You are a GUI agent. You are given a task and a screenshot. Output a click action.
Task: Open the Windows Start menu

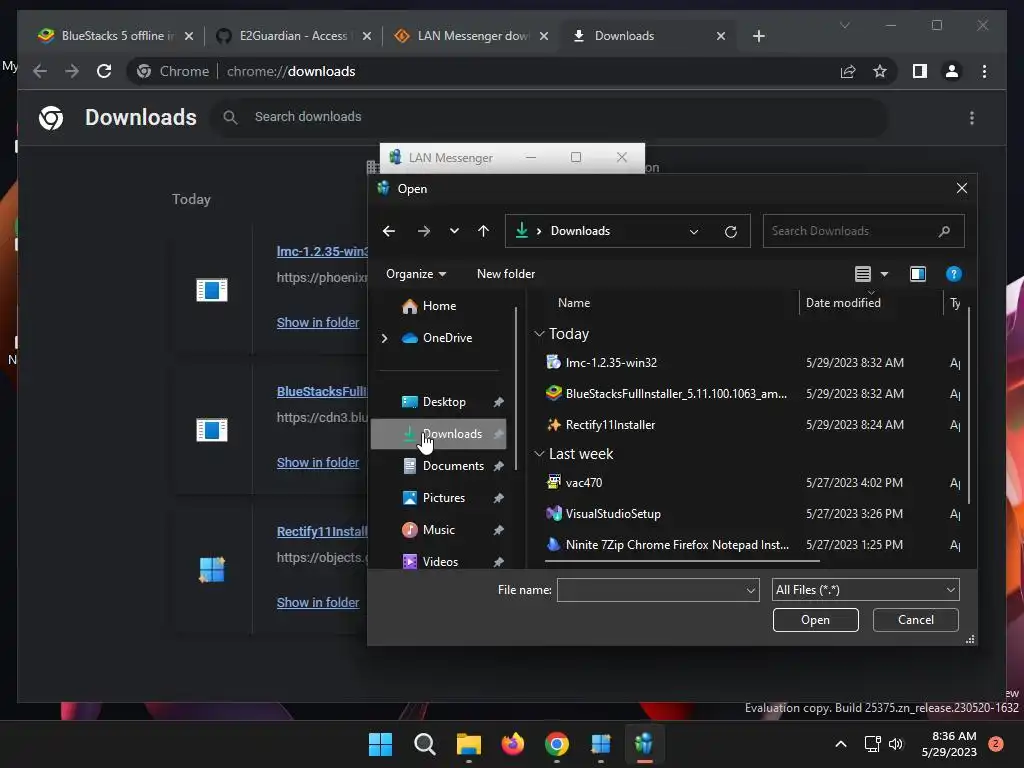380,744
